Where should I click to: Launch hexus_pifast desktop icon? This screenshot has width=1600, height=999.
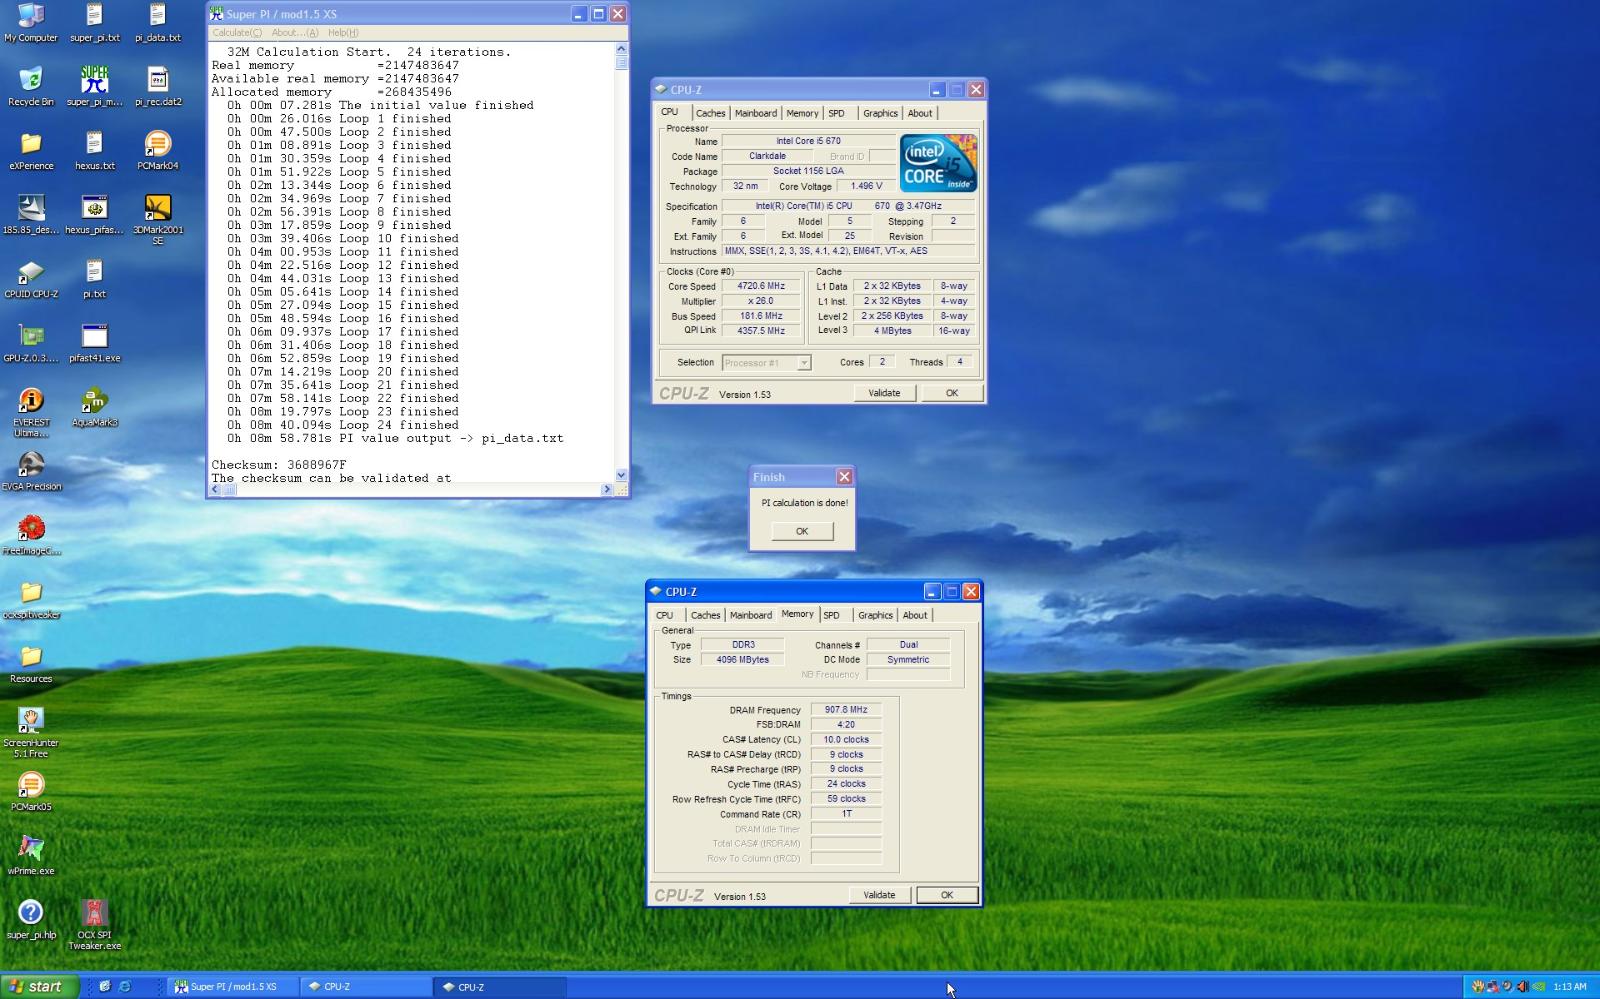(x=95, y=215)
